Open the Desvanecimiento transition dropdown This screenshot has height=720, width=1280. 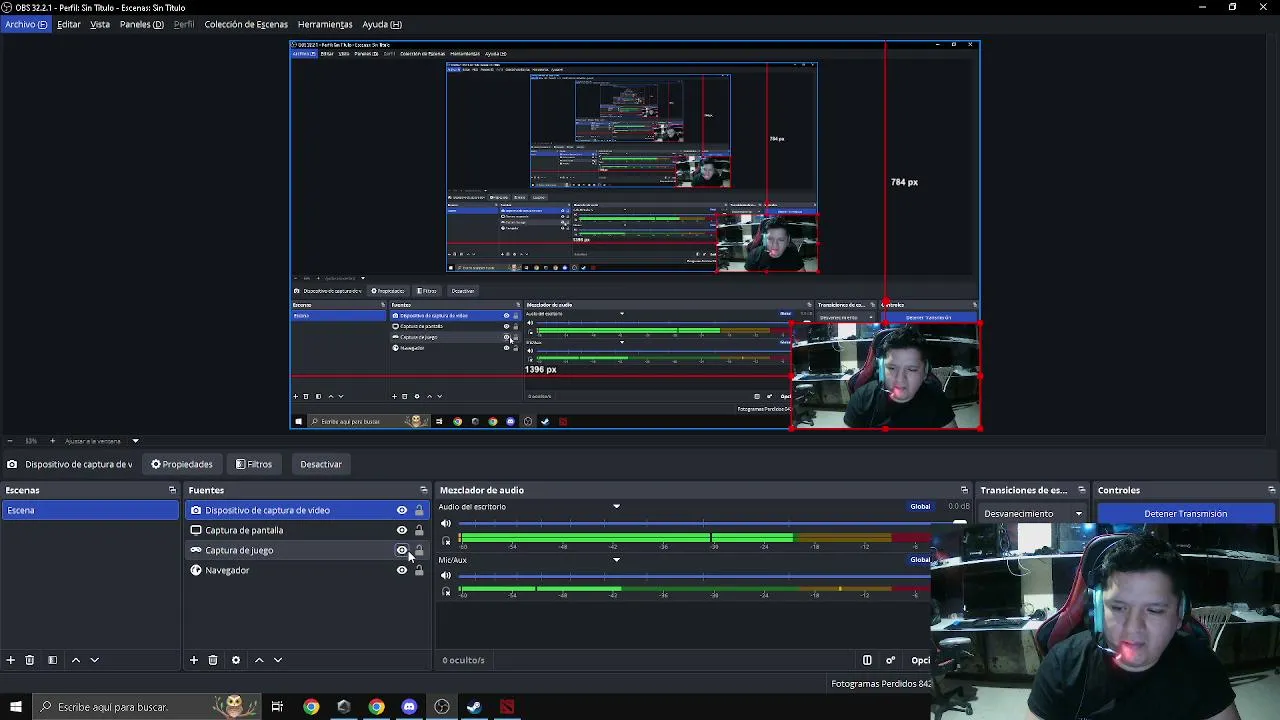click(1033, 514)
